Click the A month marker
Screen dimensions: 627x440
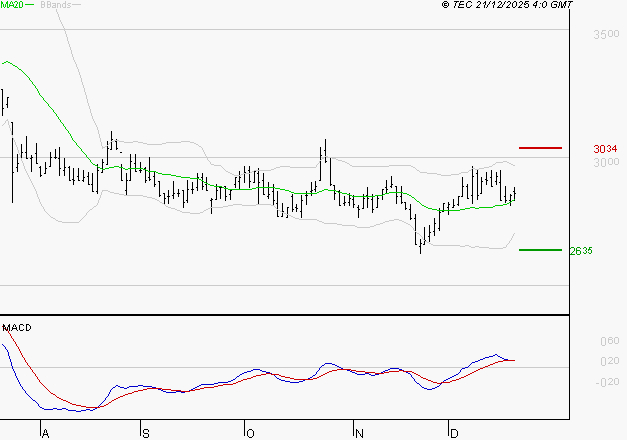click(x=45, y=434)
